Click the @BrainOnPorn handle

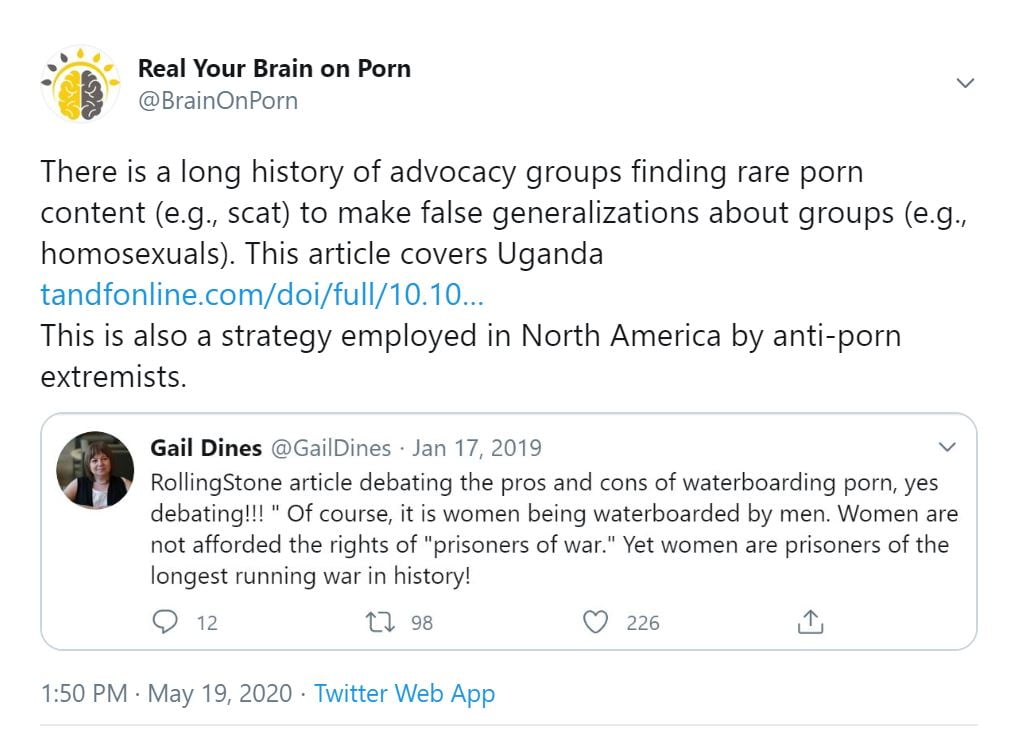point(217,101)
